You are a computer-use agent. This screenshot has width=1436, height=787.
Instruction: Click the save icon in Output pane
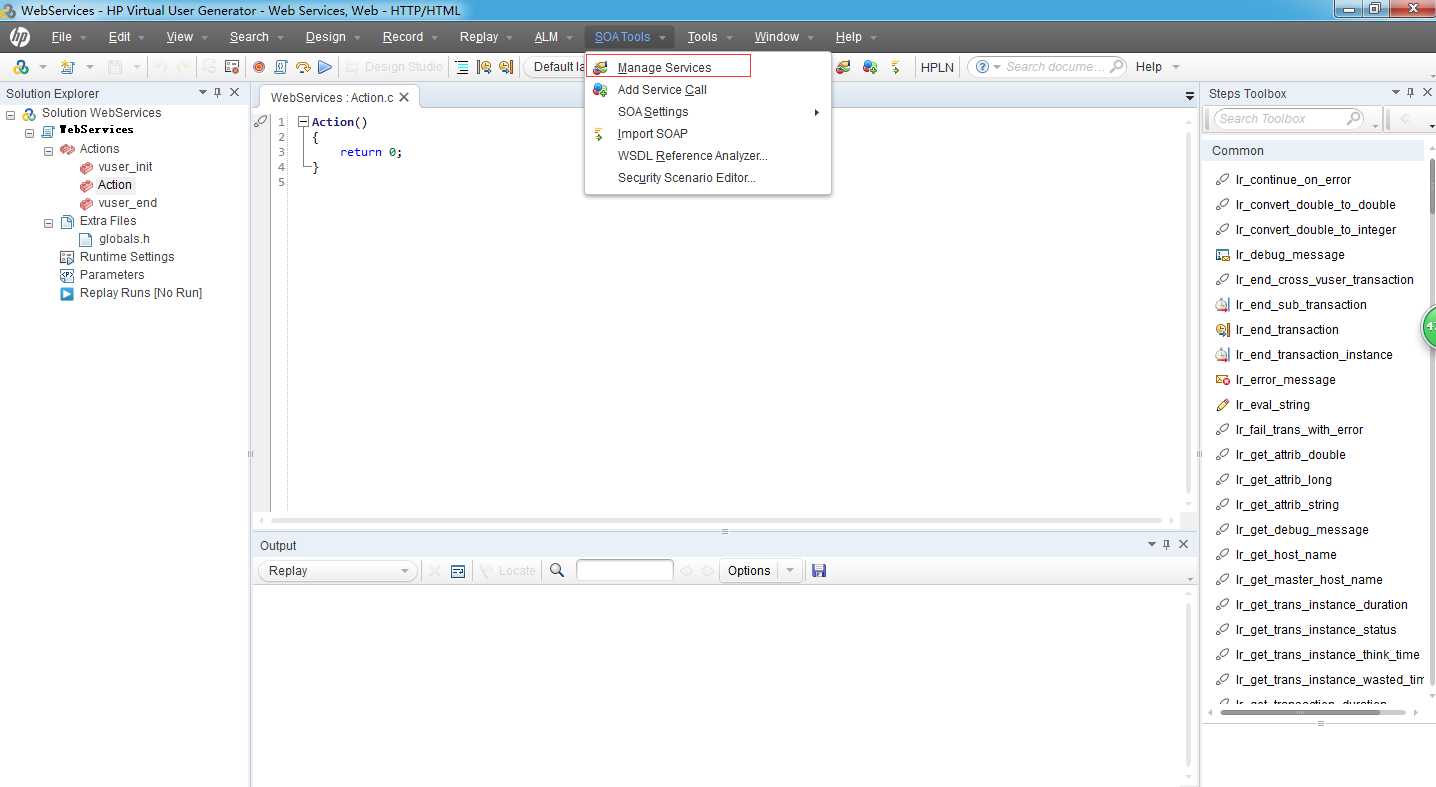point(819,570)
